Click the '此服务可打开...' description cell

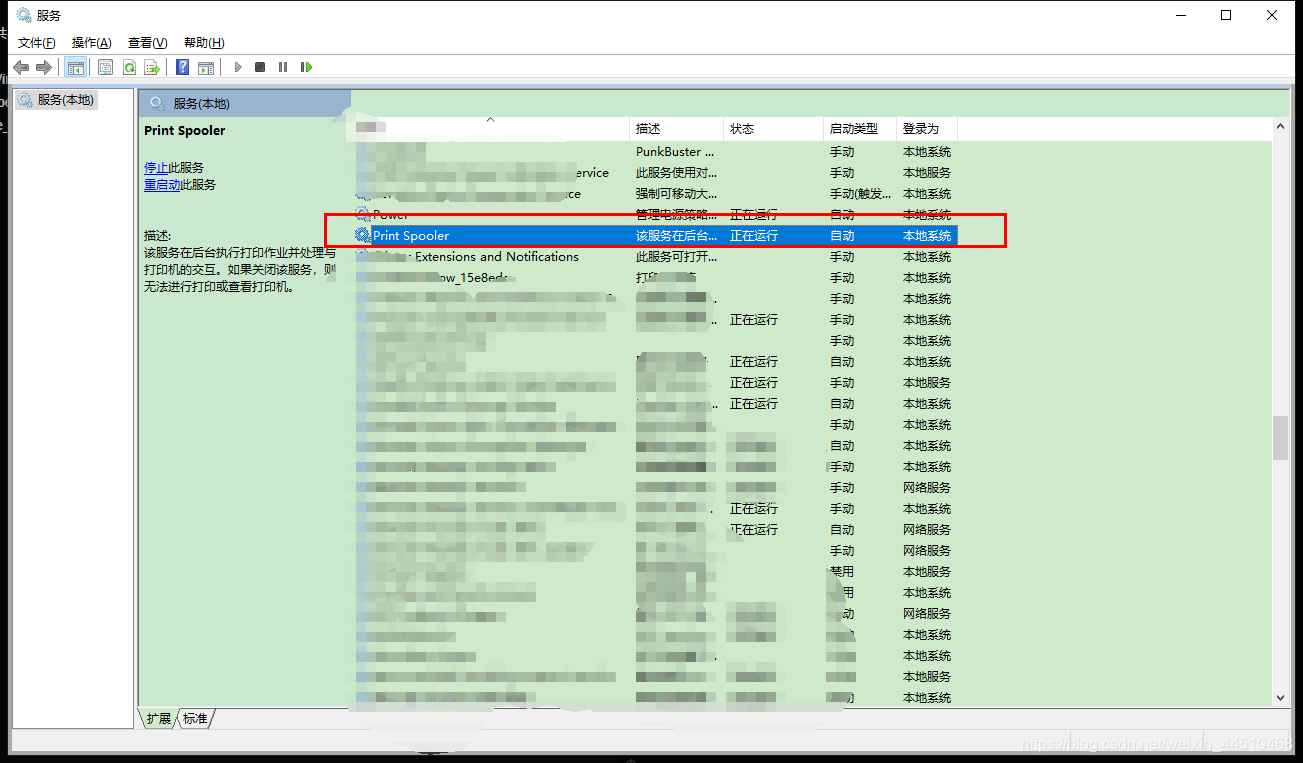[677, 257]
